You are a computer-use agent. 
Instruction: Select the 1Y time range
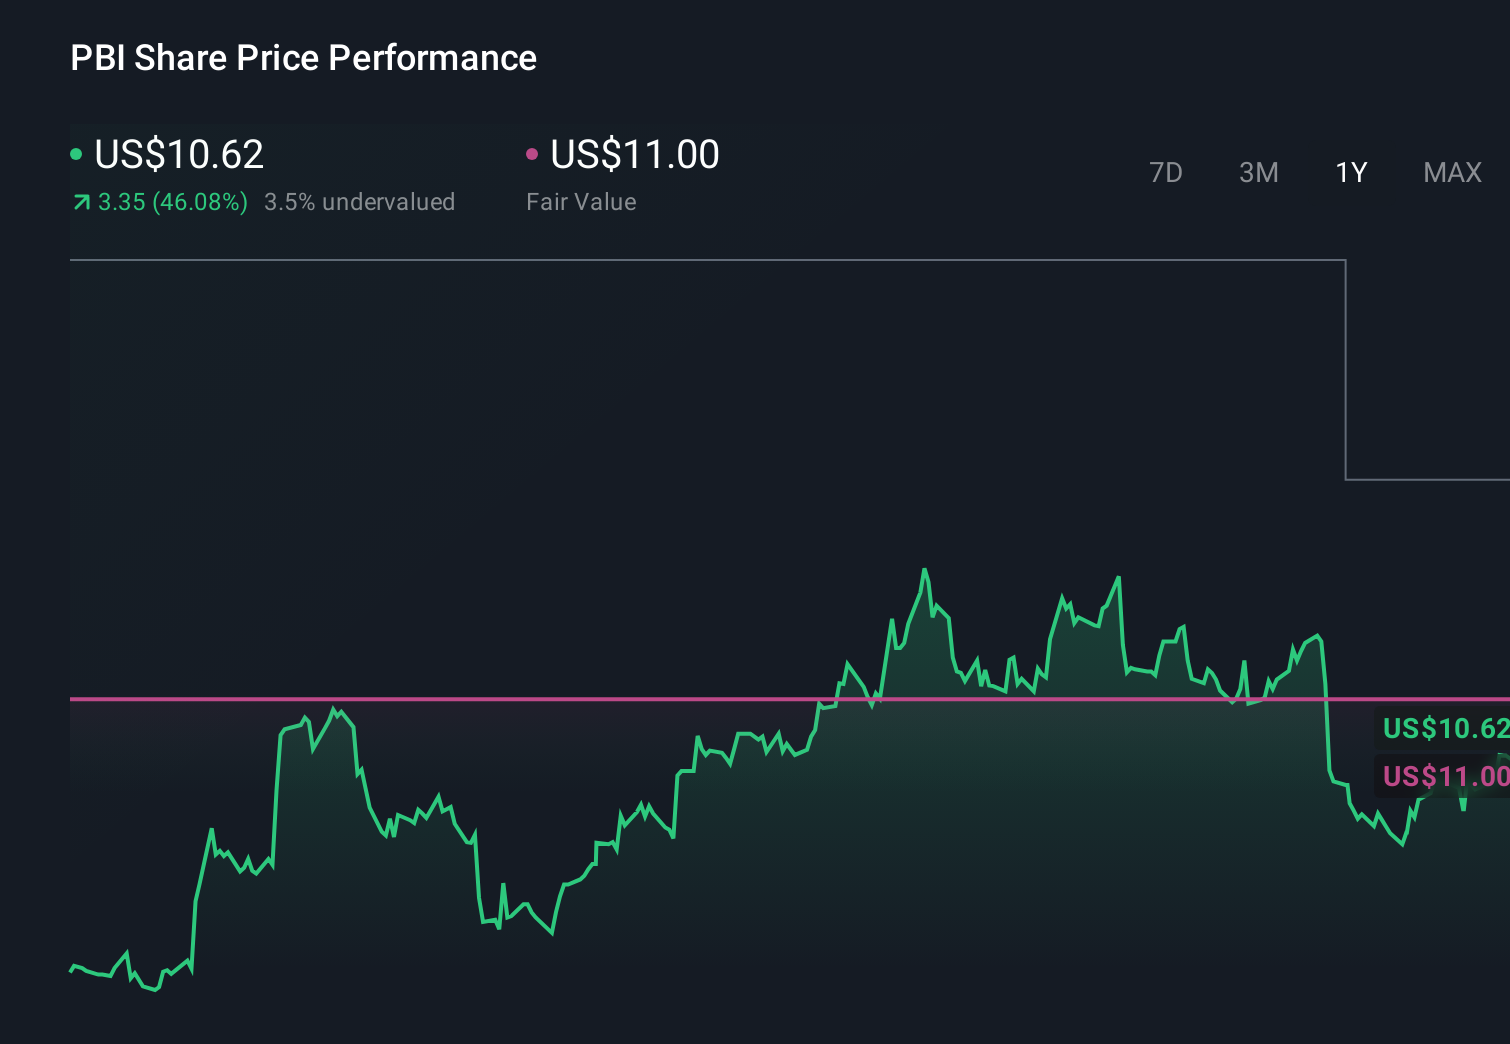(x=1351, y=173)
